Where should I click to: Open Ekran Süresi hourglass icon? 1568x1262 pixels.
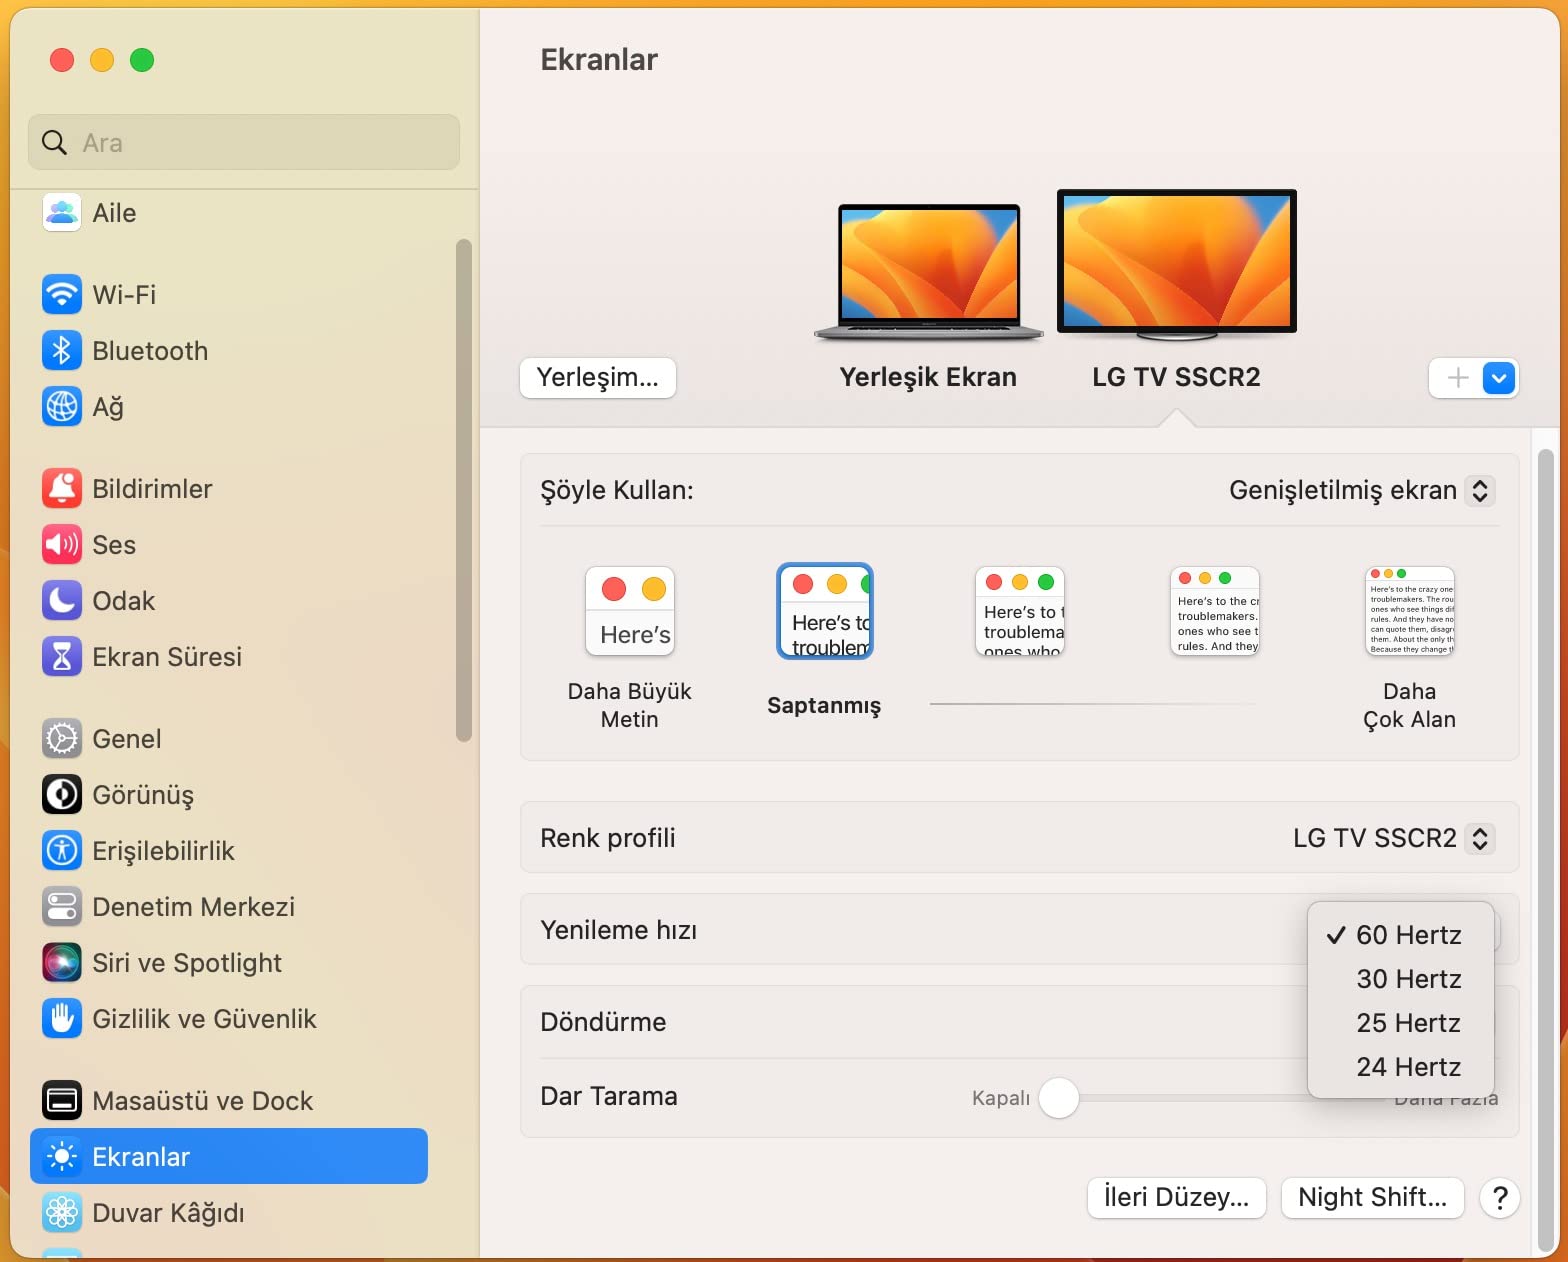pos(62,657)
